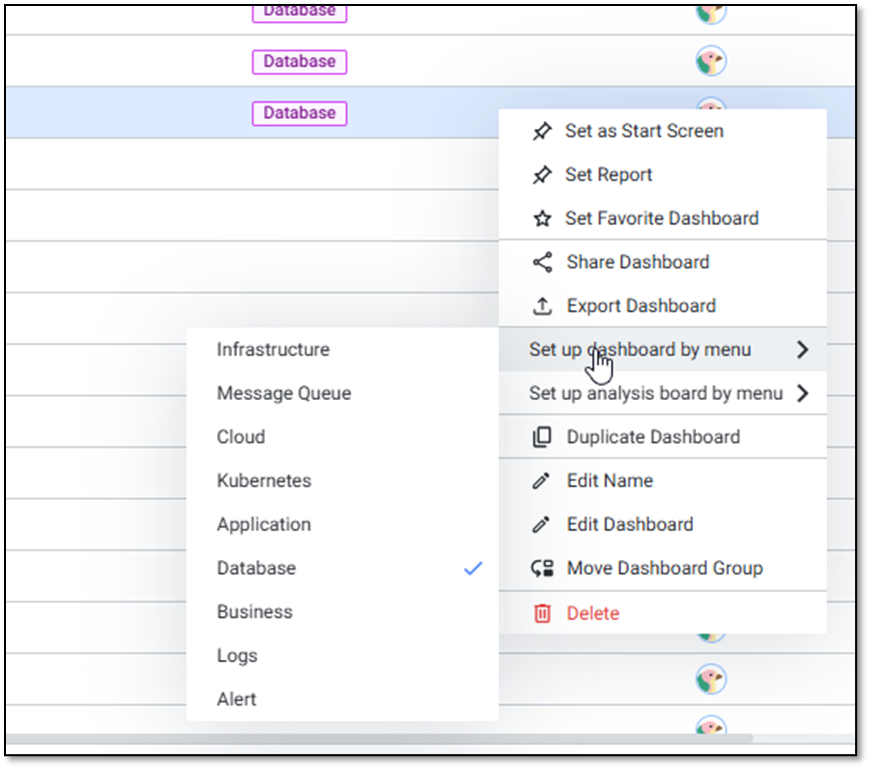The width and height of the screenshot is (870, 769).
Task: Click the Move Dashboard Group icon
Action: [542, 569]
